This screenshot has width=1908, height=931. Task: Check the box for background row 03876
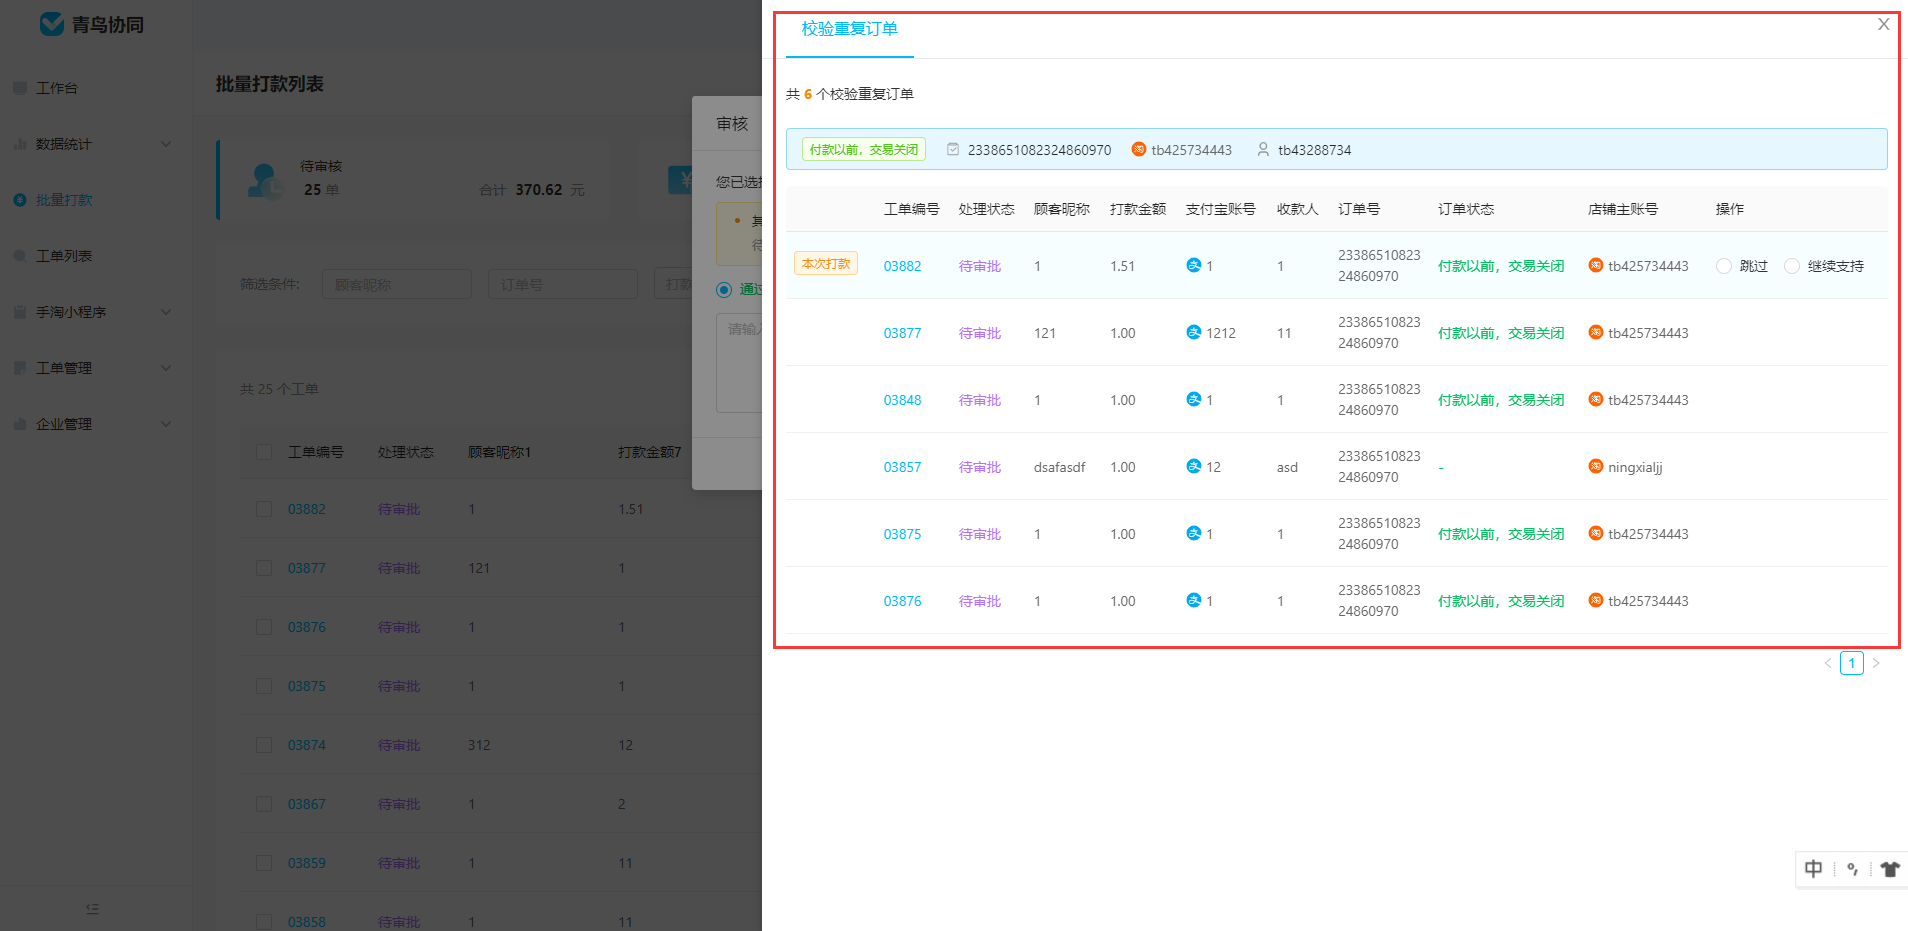click(264, 627)
